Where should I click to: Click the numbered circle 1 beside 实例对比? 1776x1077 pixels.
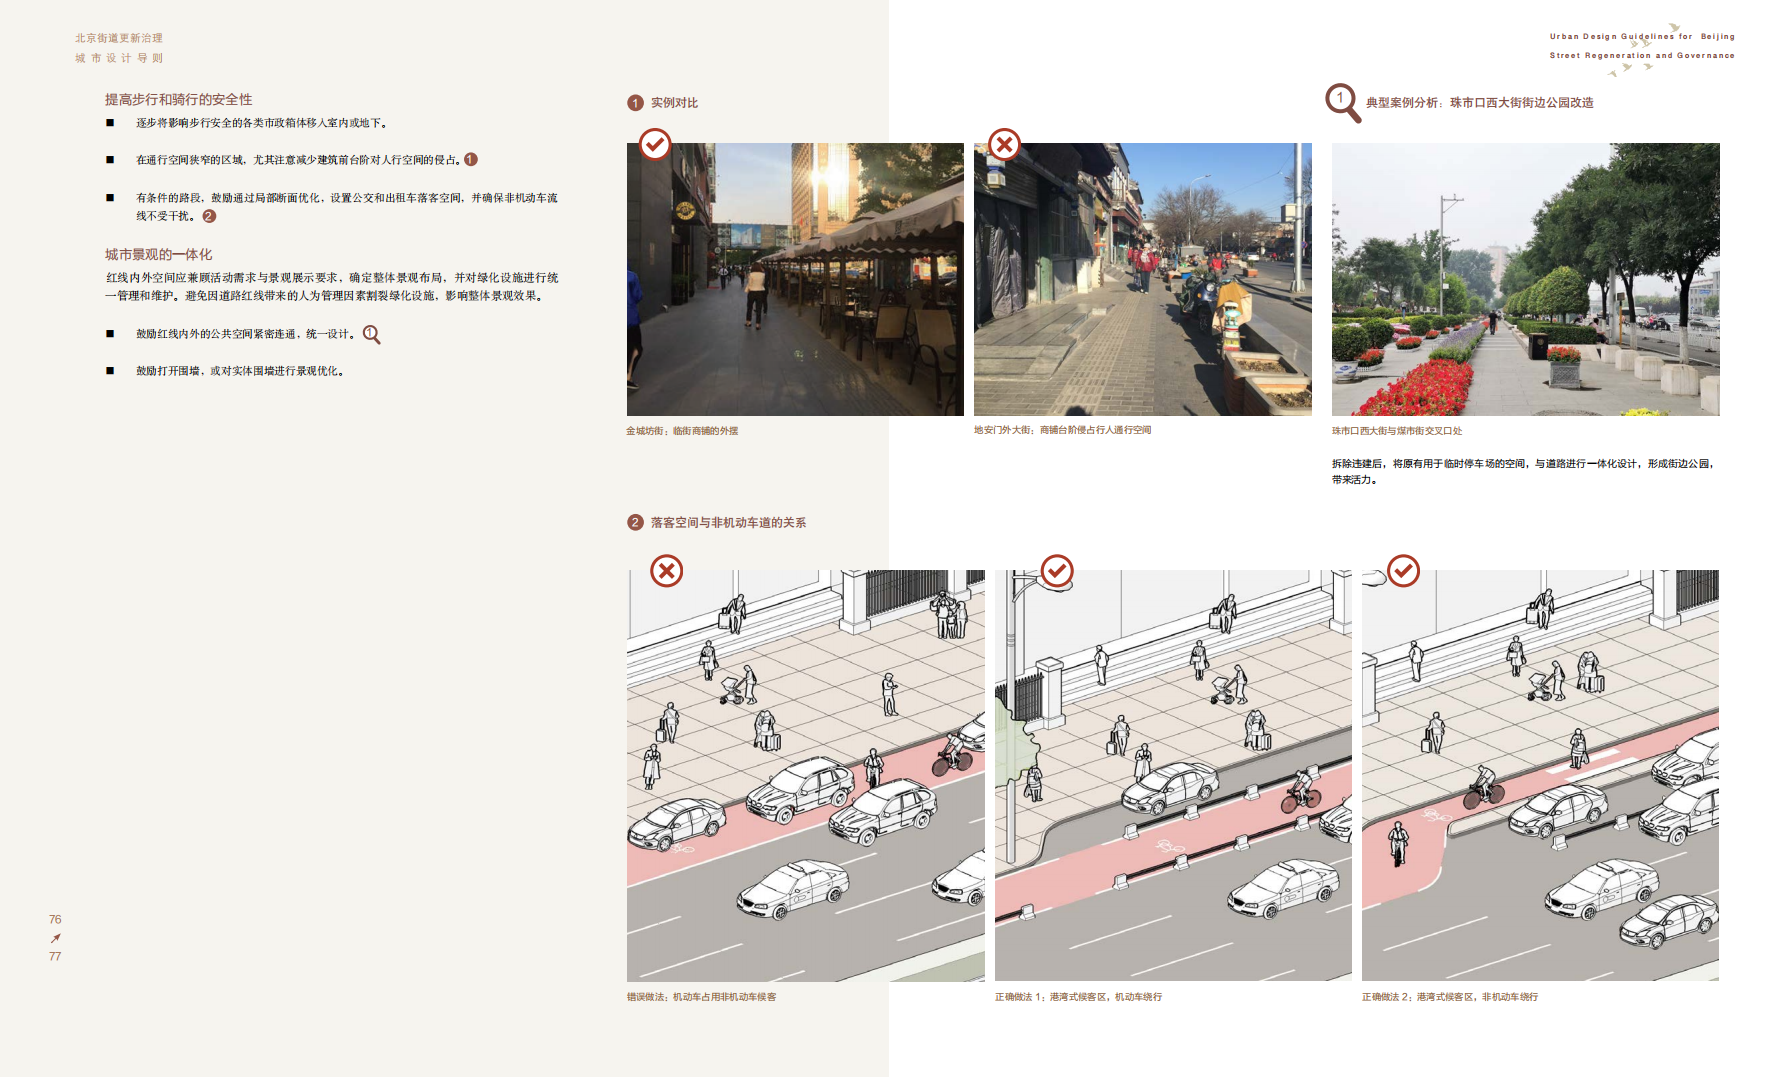click(x=635, y=103)
